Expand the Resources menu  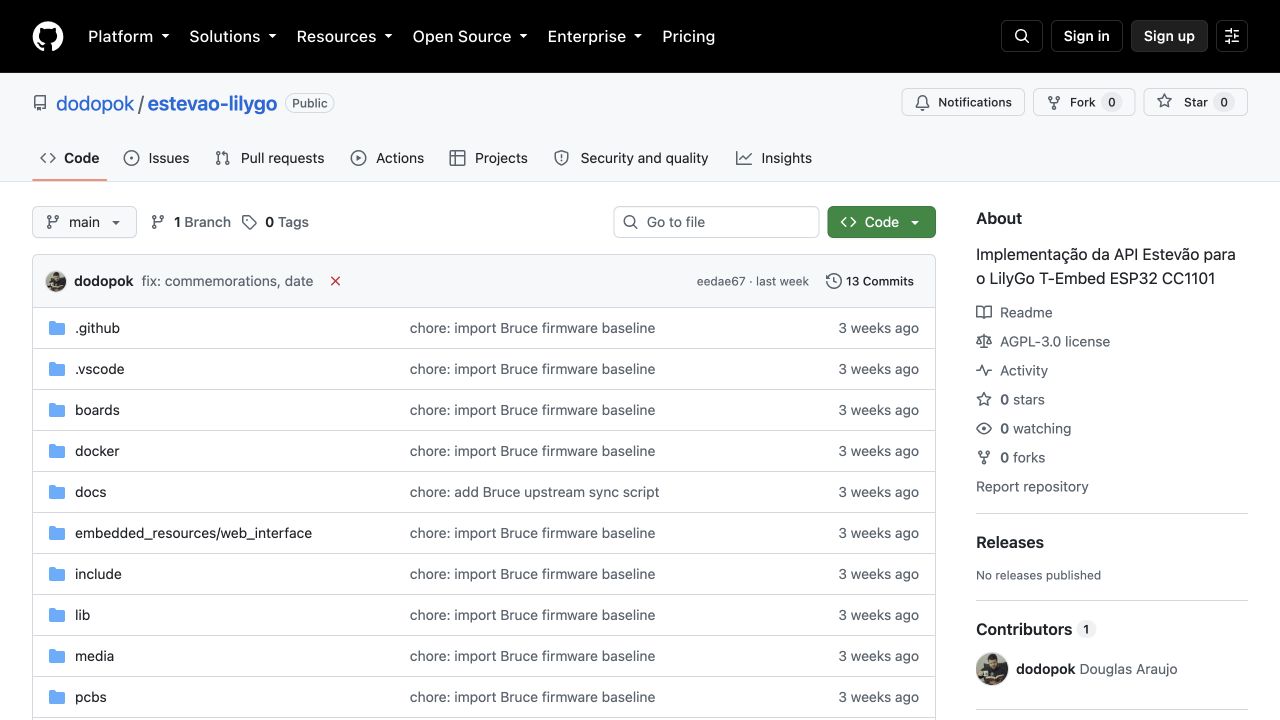pyautogui.click(x=345, y=36)
